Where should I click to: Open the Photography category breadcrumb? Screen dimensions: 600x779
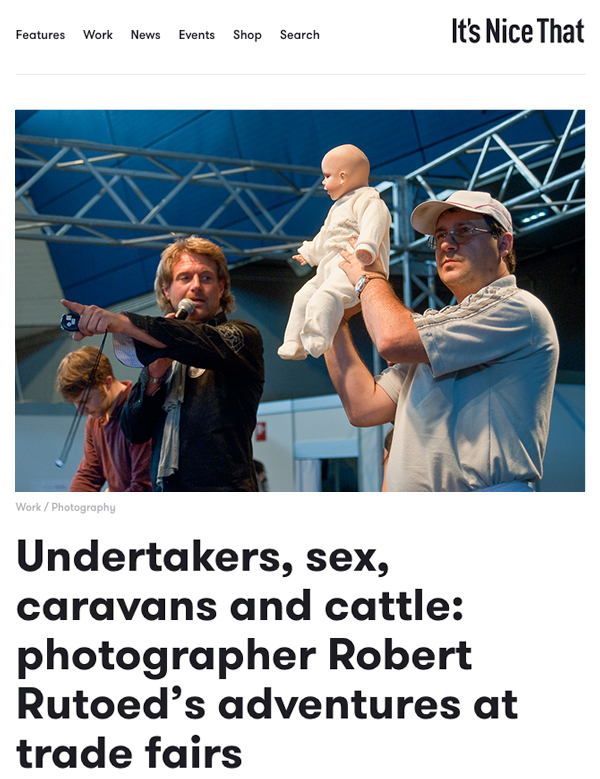83,507
